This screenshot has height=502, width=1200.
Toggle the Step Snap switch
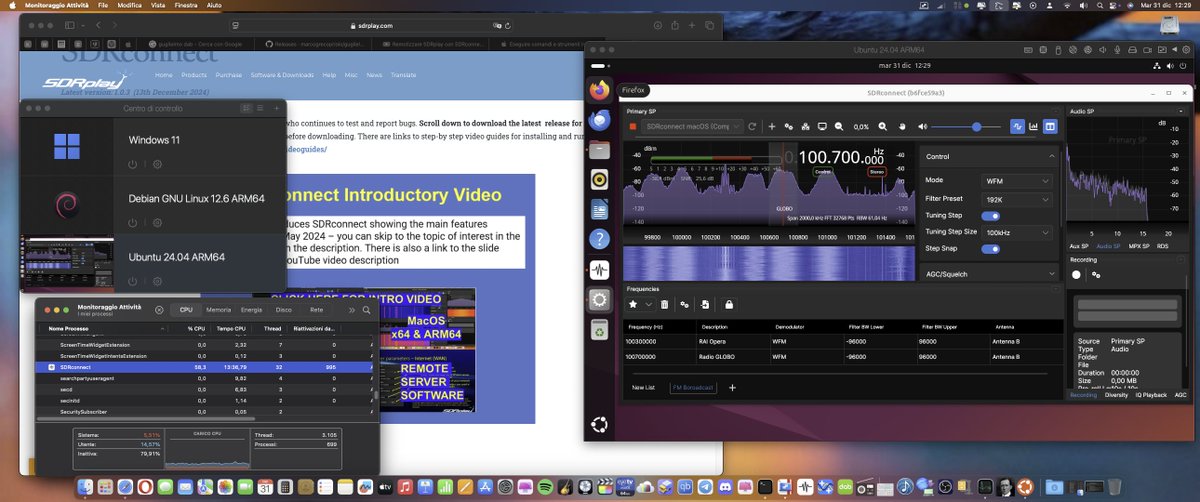click(x=991, y=248)
